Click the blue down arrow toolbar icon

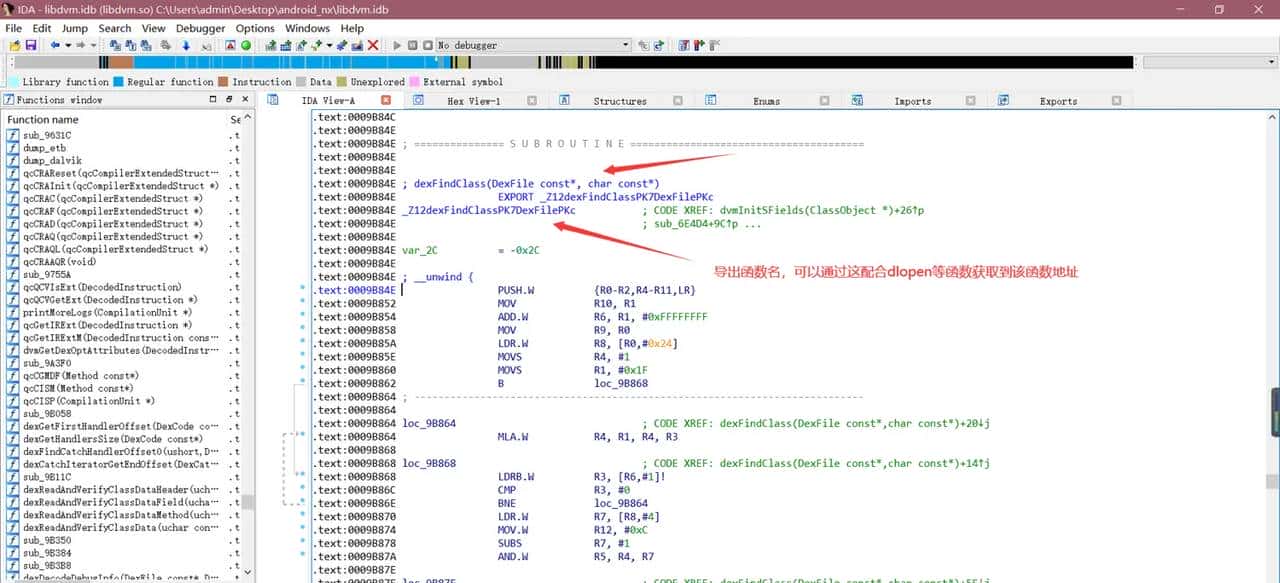(185, 46)
